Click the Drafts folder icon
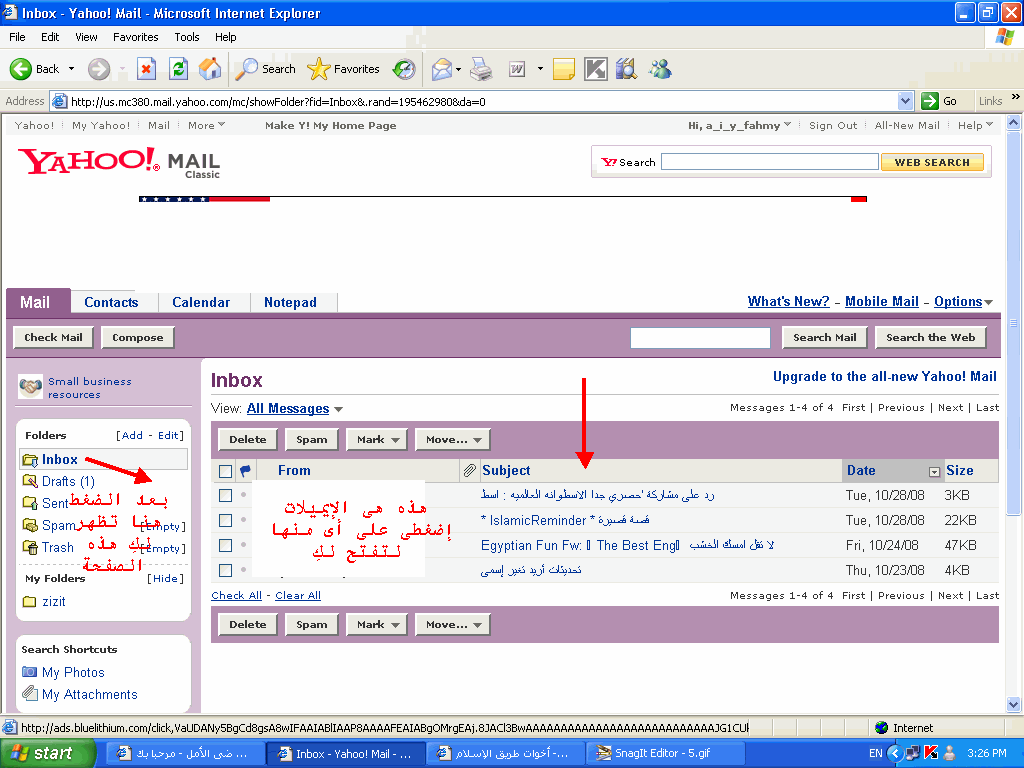Image resolution: width=1024 pixels, height=768 pixels. click(x=30, y=481)
